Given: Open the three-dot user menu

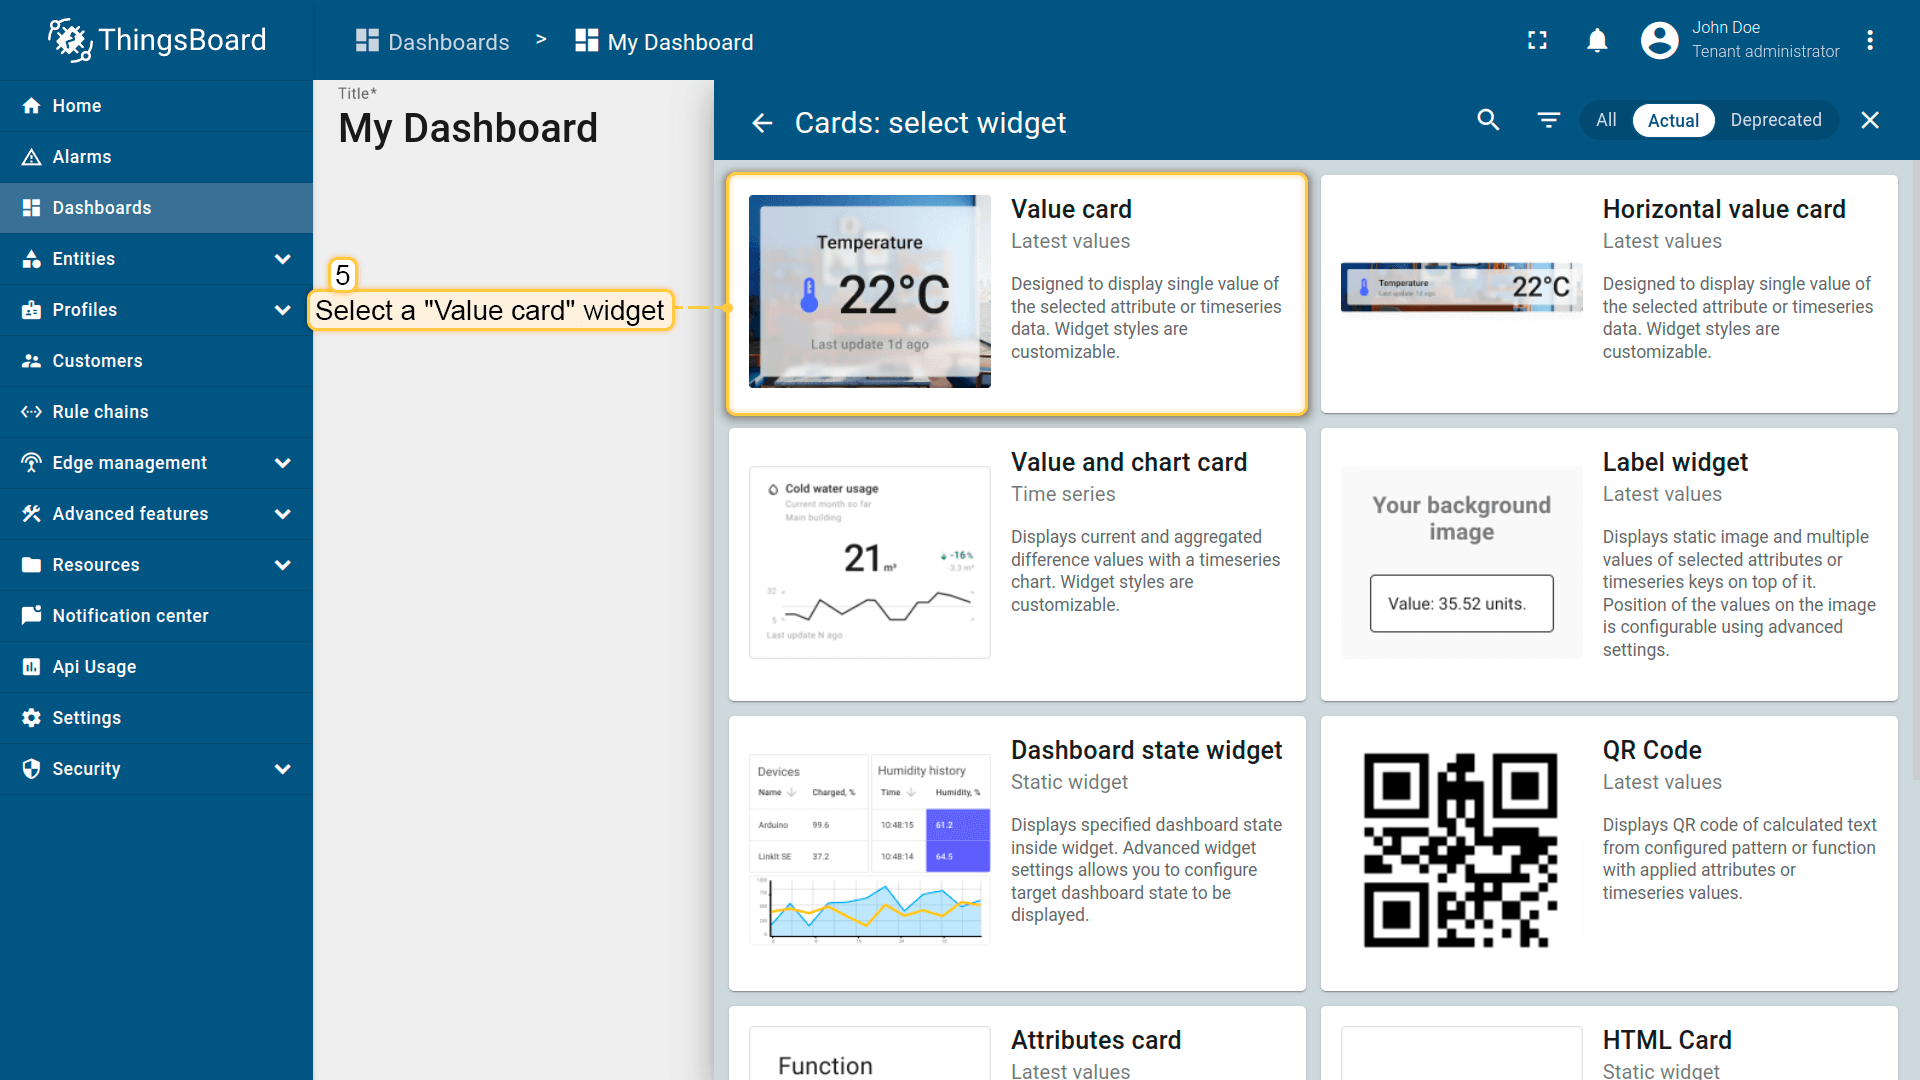Looking at the screenshot, I should (1869, 40).
